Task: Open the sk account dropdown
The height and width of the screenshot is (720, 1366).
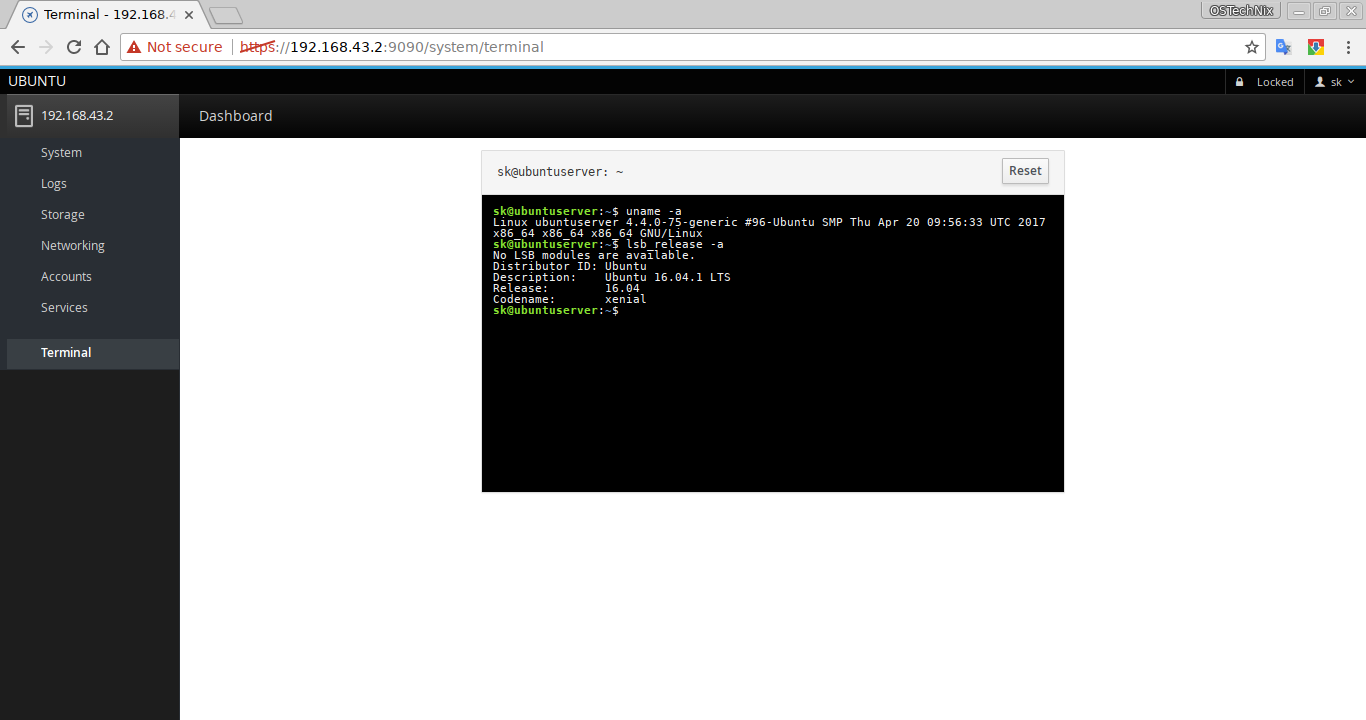Action: (x=1335, y=81)
